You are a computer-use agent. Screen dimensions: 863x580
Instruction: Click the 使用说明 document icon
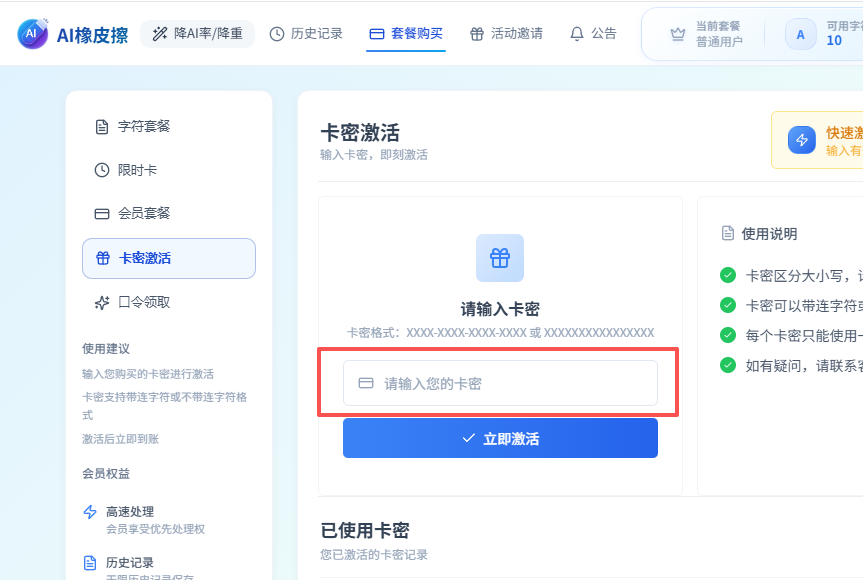(x=728, y=233)
